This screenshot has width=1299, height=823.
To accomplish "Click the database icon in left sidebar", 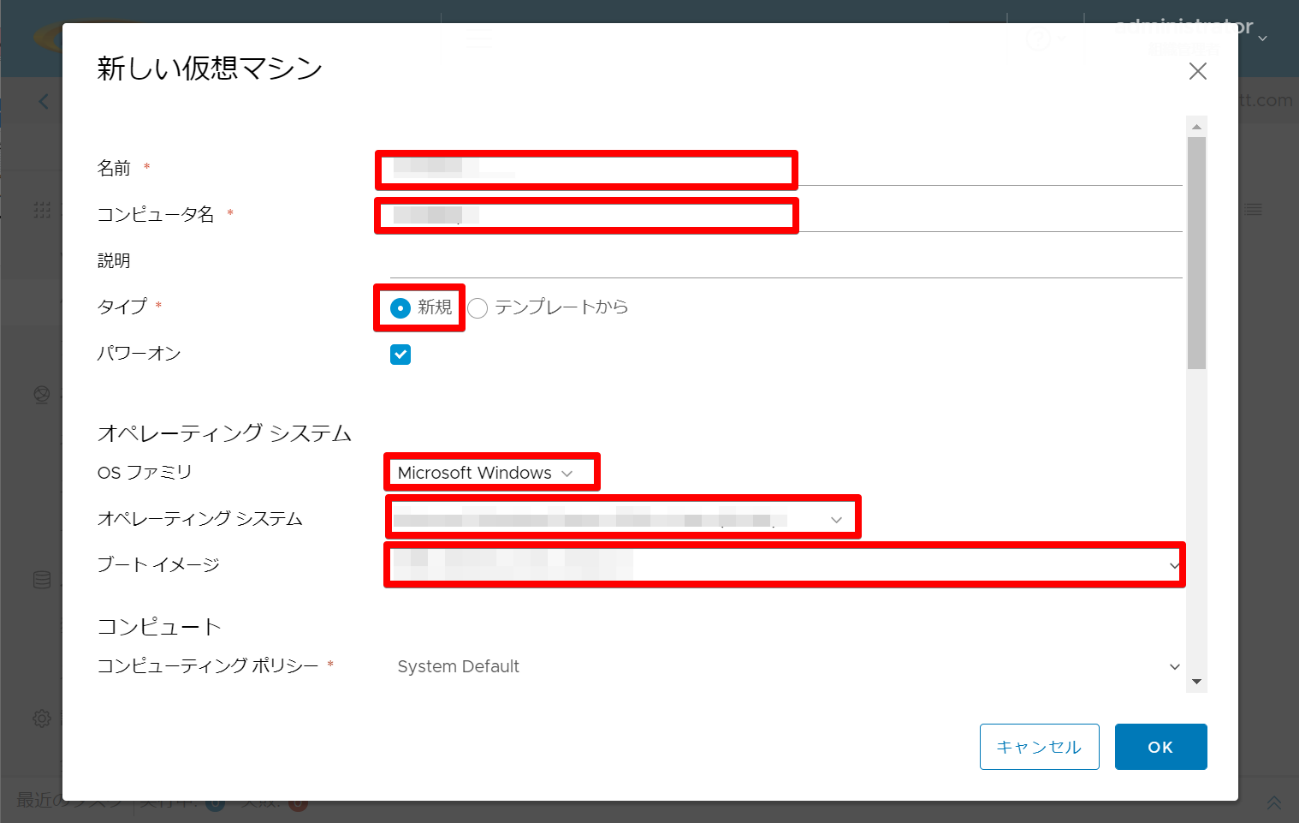I will coord(42,580).
